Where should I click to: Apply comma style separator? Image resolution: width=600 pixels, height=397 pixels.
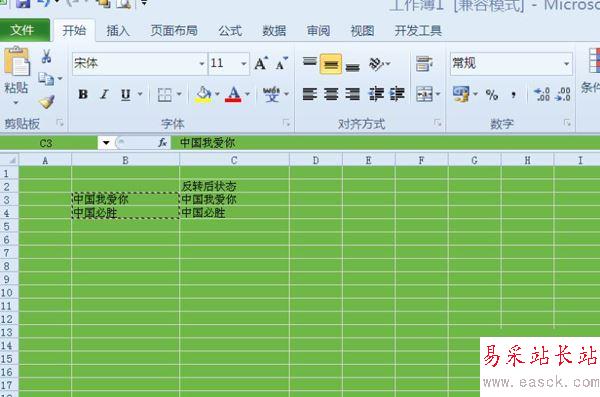[x=514, y=95]
